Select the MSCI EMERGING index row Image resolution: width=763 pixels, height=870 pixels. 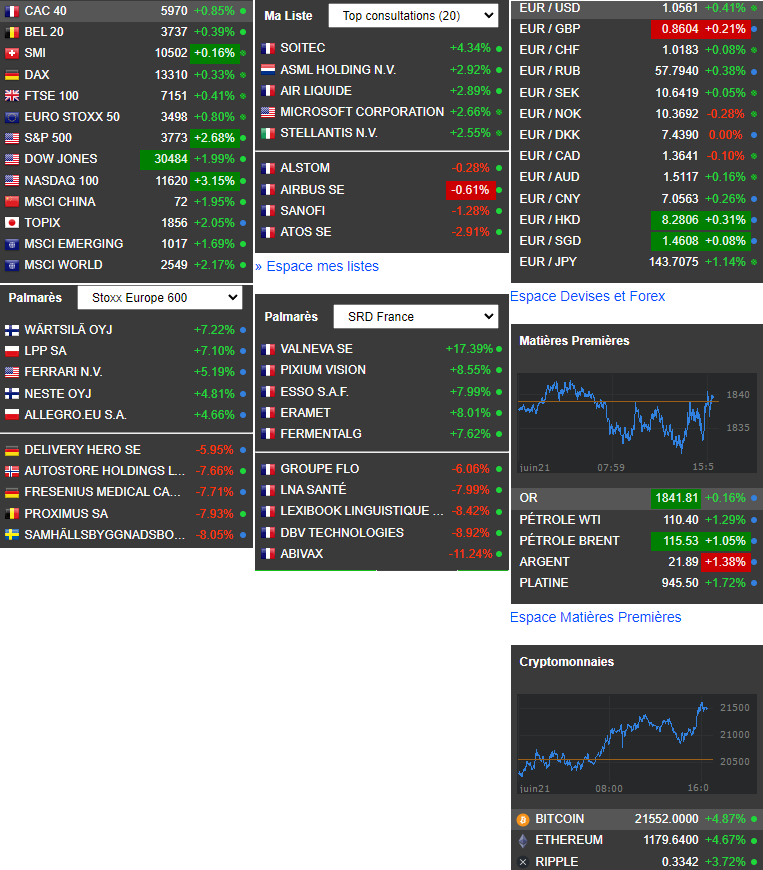(126, 244)
